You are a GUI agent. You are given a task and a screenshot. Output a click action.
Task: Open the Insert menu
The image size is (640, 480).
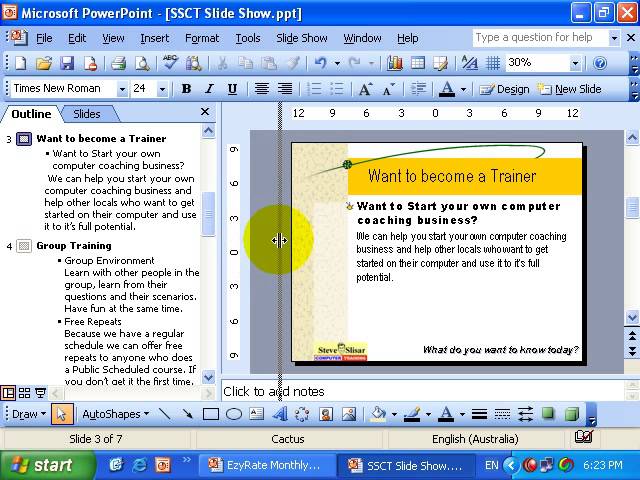click(x=154, y=38)
